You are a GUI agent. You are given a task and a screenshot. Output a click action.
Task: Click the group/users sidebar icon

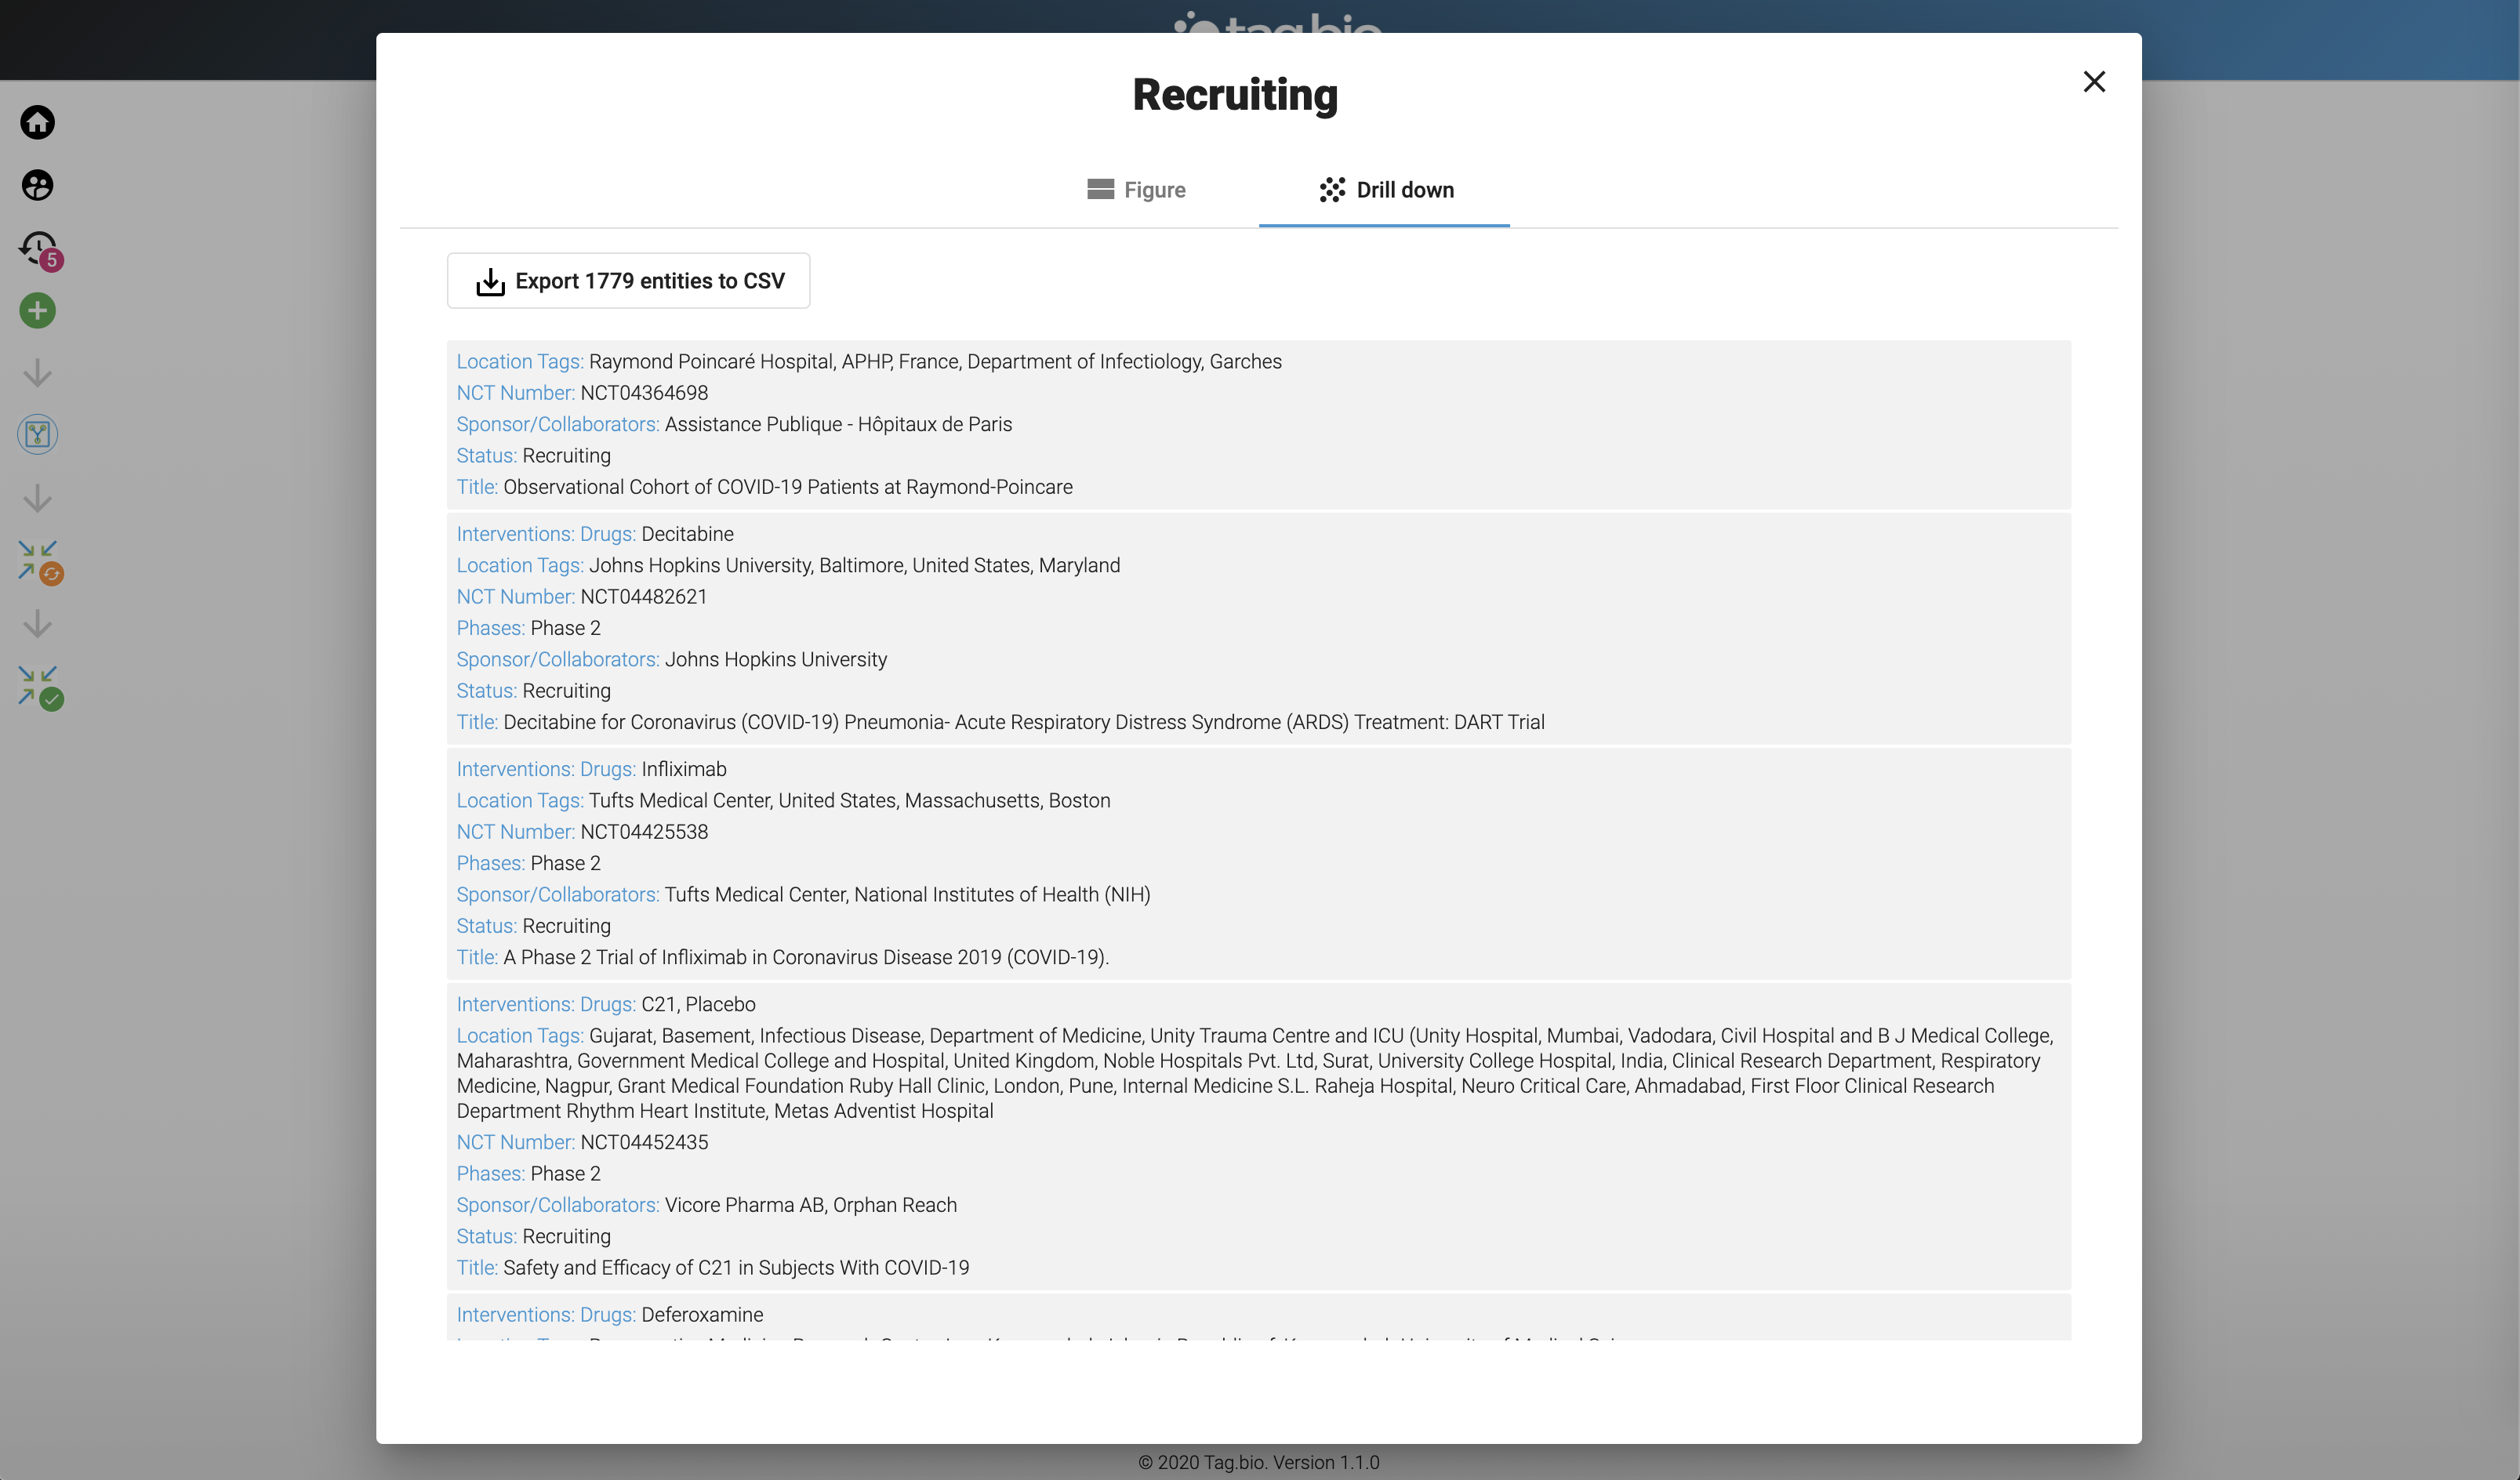pos(38,185)
